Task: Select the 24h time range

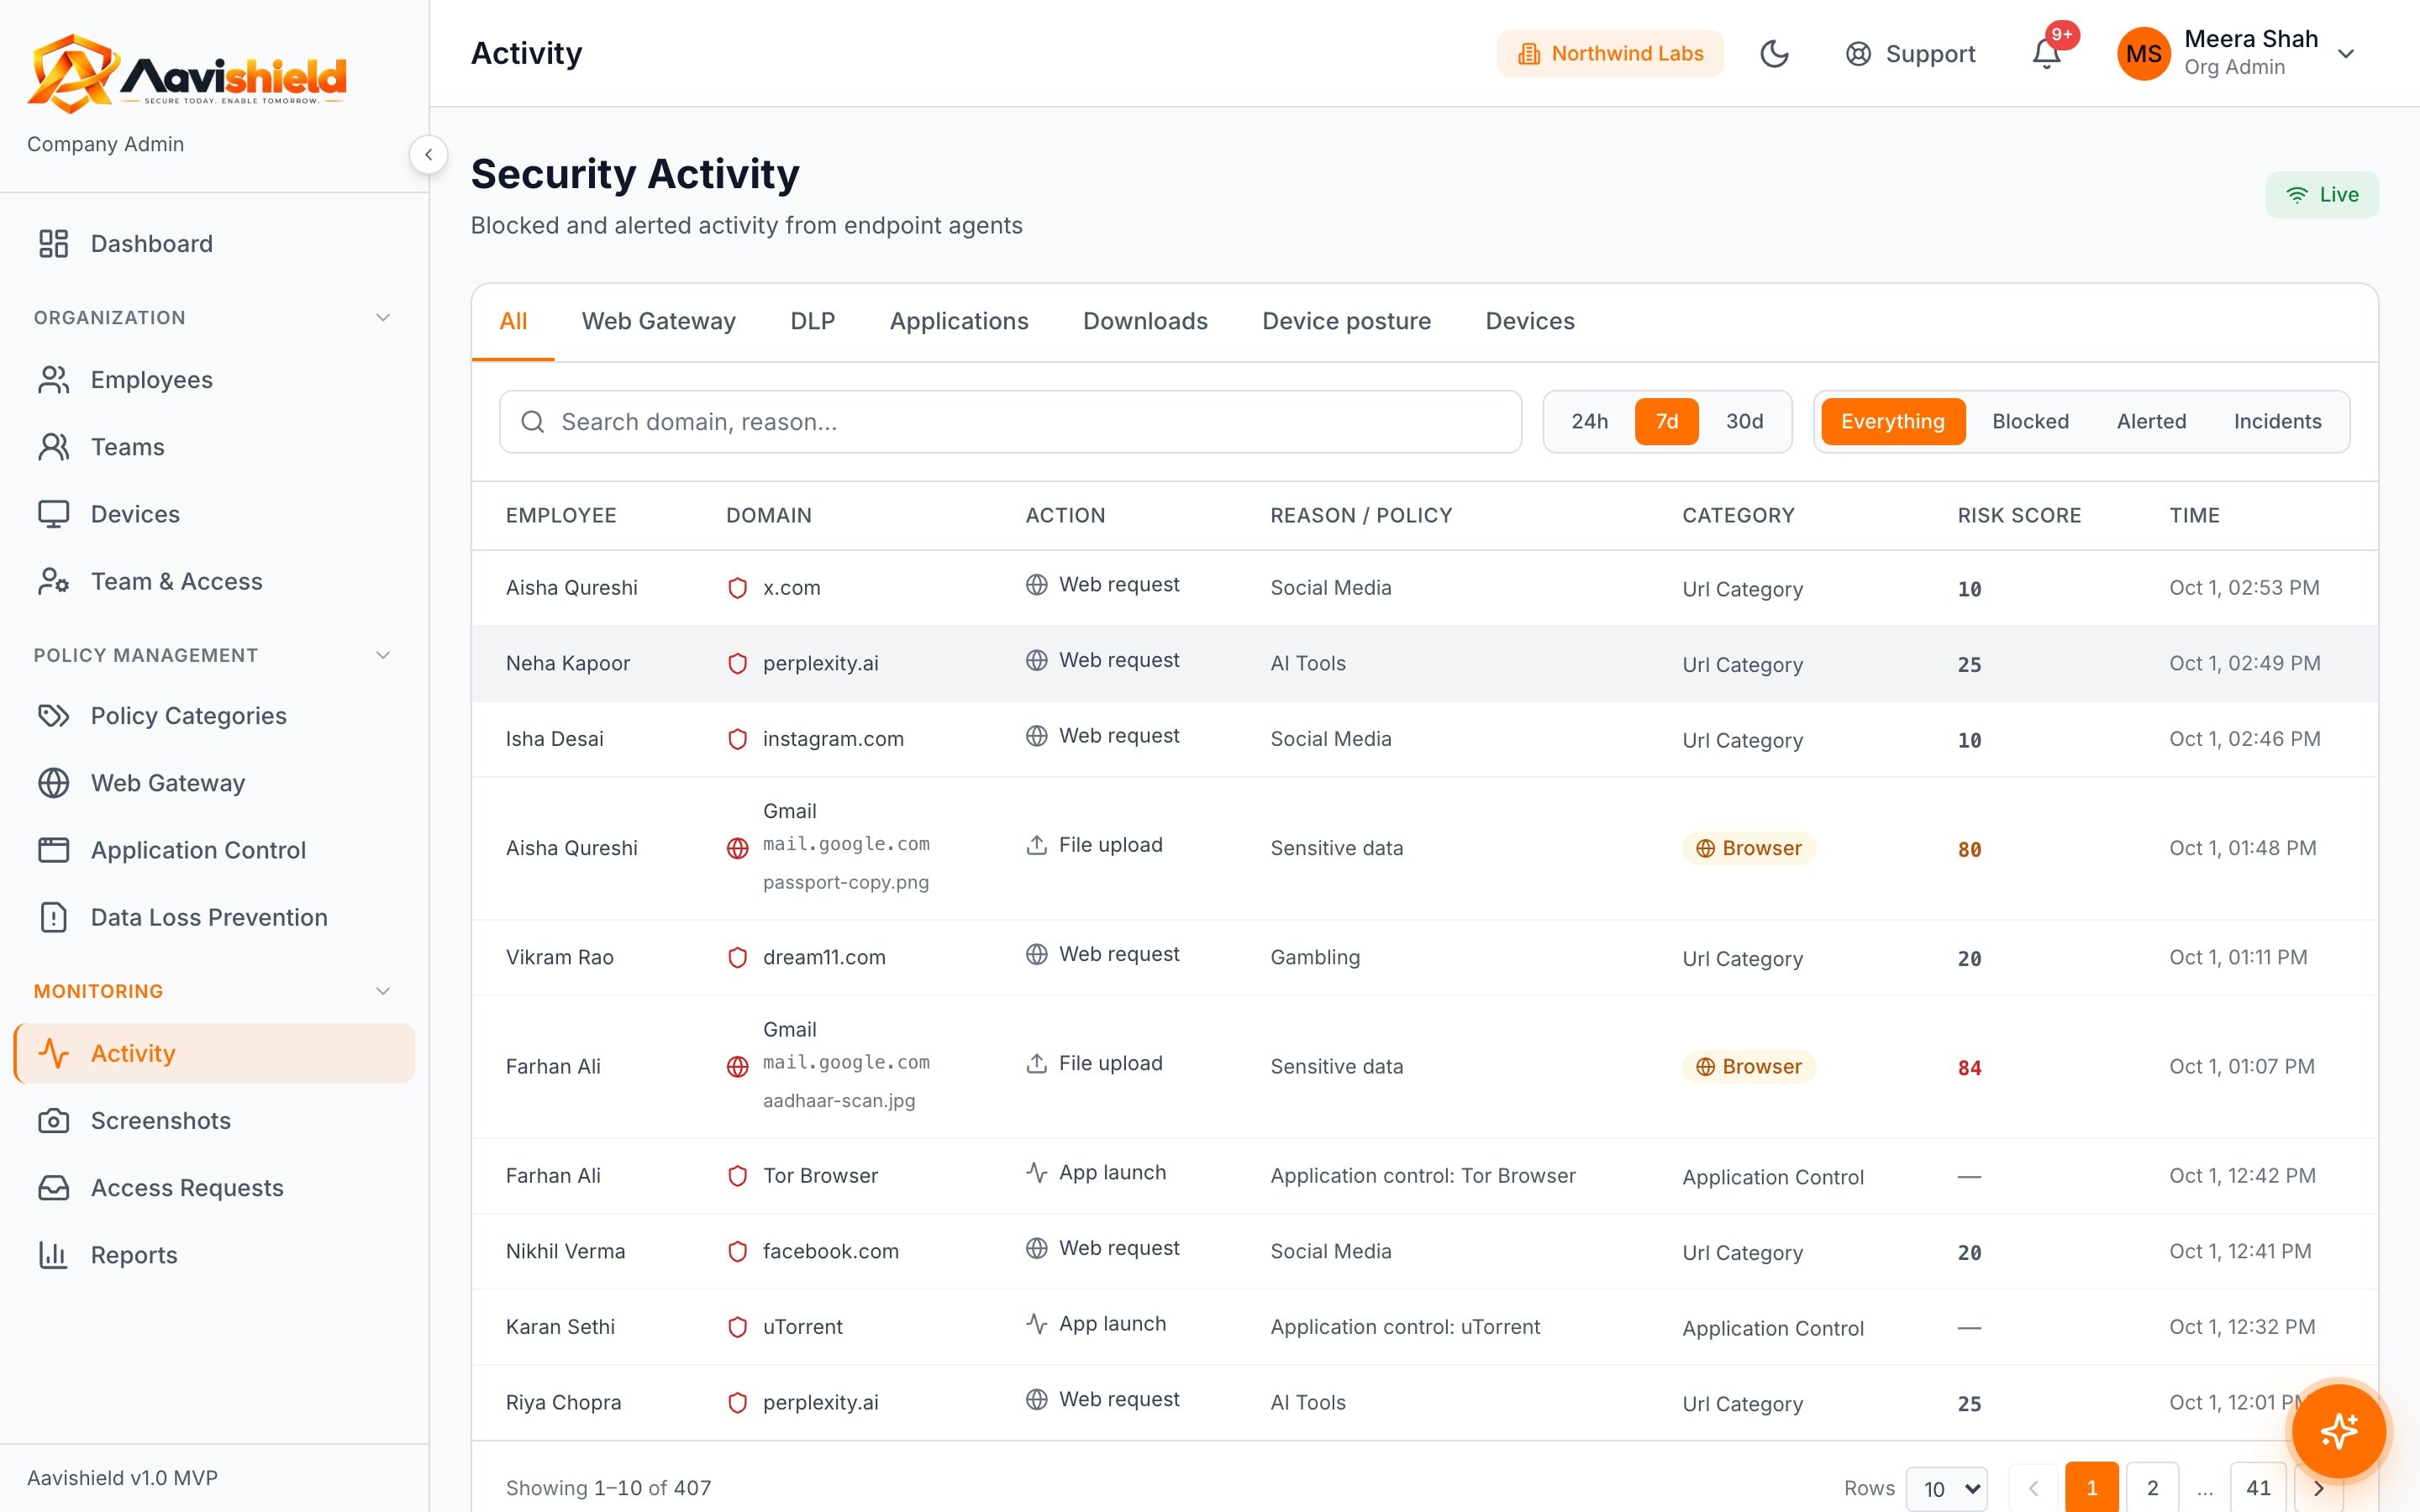Action: coord(1589,422)
